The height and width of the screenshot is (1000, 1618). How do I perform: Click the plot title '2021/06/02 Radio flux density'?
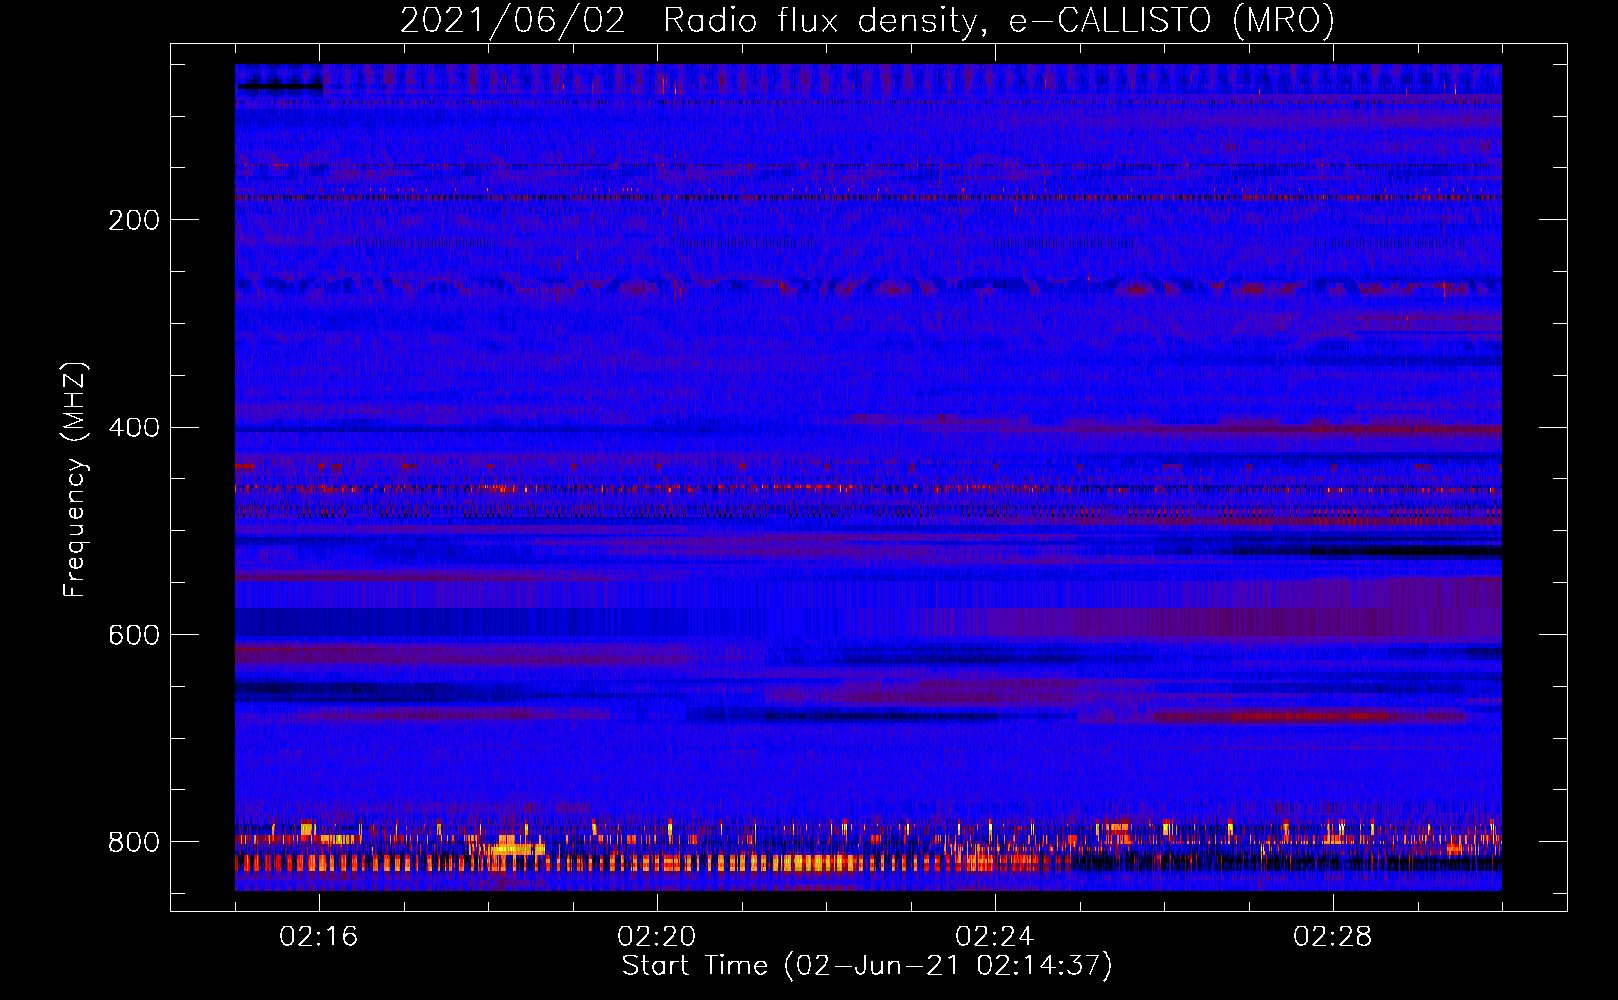click(x=867, y=21)
